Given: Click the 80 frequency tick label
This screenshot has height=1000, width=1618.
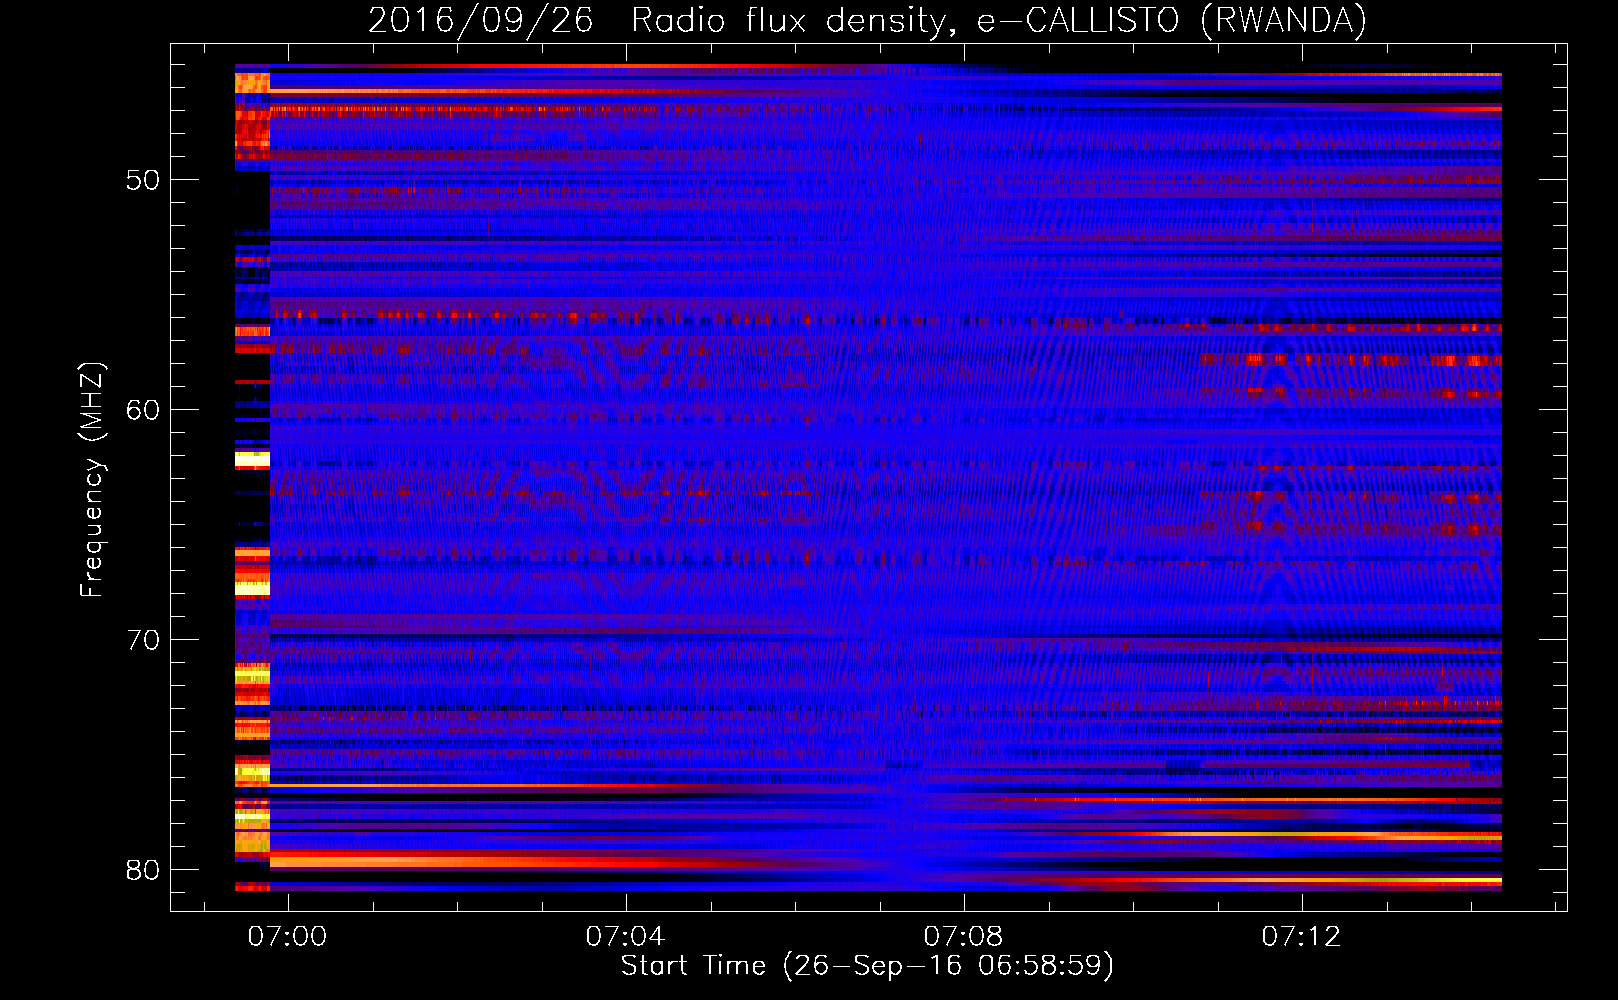Looking at the screenshot, I should [x=143, y=870].
